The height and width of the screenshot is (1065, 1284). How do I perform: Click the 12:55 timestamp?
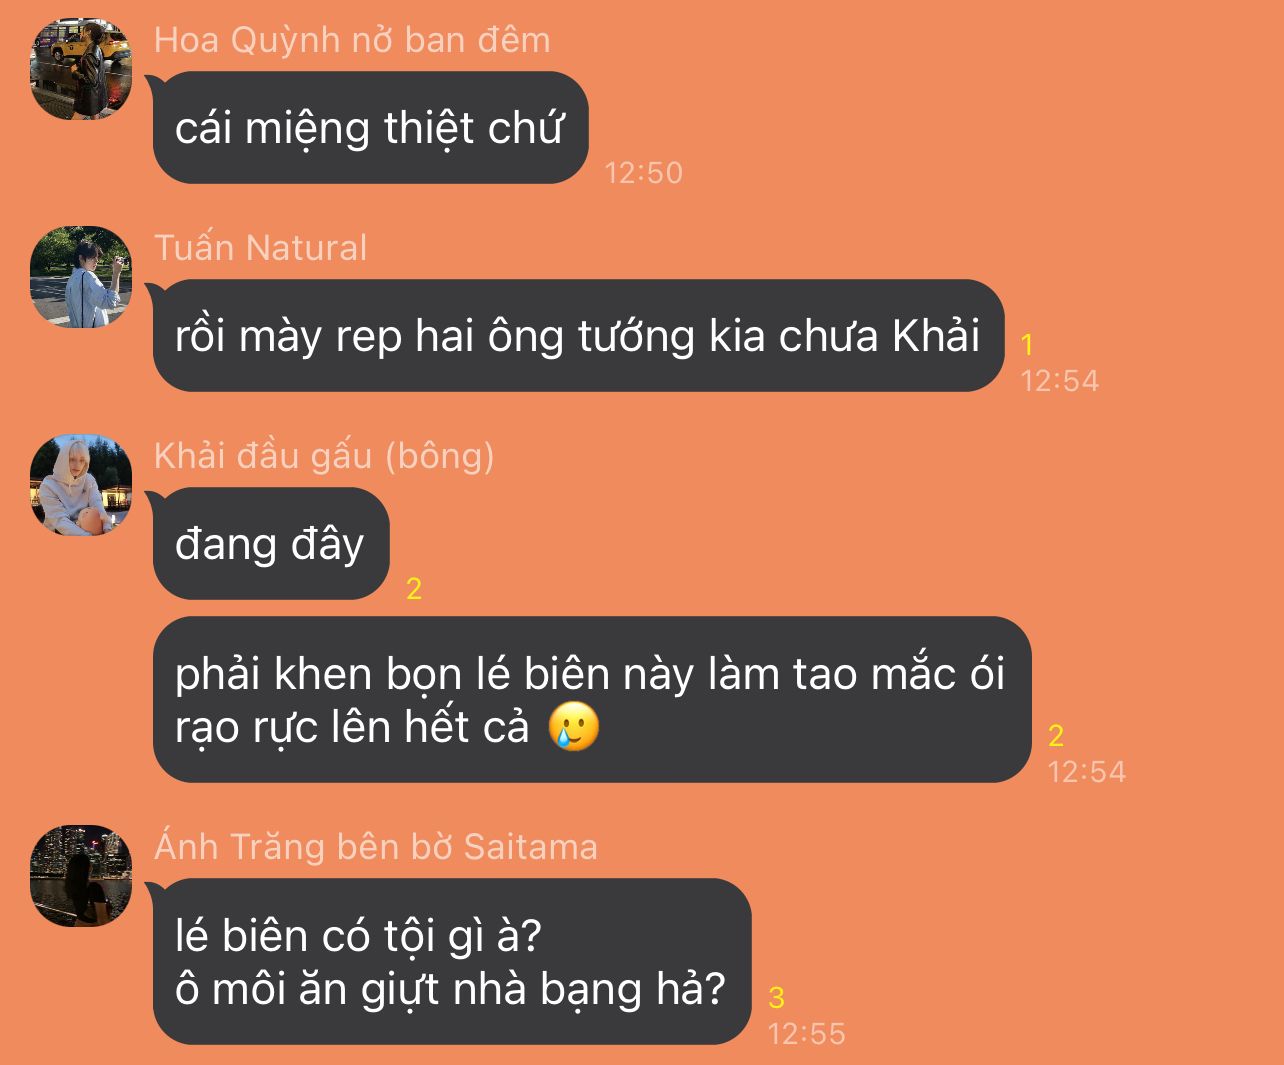[x=807, y=1034]
